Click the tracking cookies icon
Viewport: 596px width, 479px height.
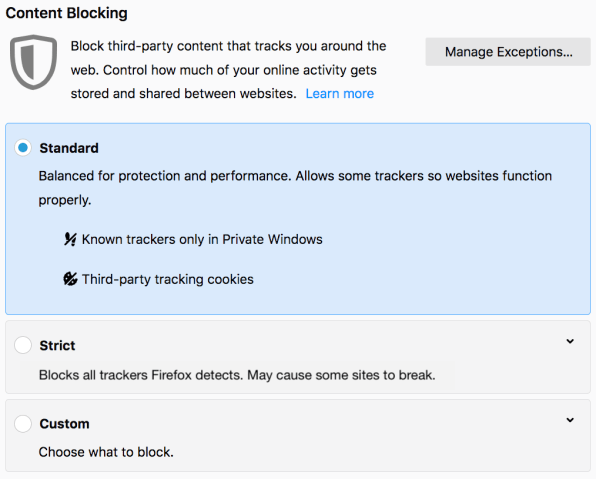pos(70,279)
